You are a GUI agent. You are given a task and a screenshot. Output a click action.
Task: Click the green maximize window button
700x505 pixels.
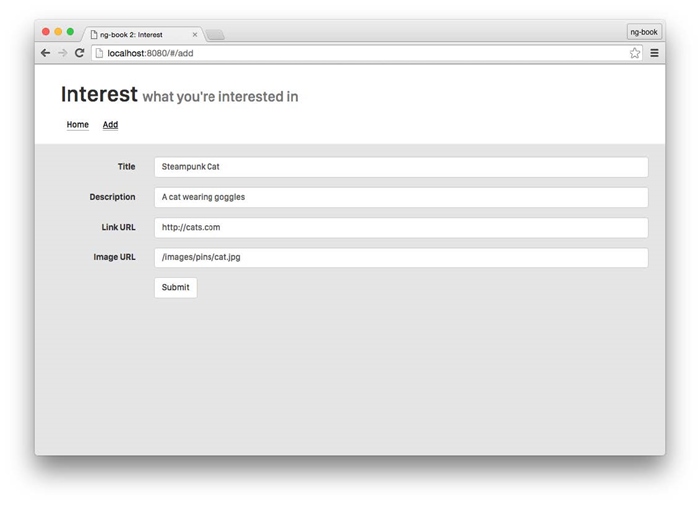70,32
